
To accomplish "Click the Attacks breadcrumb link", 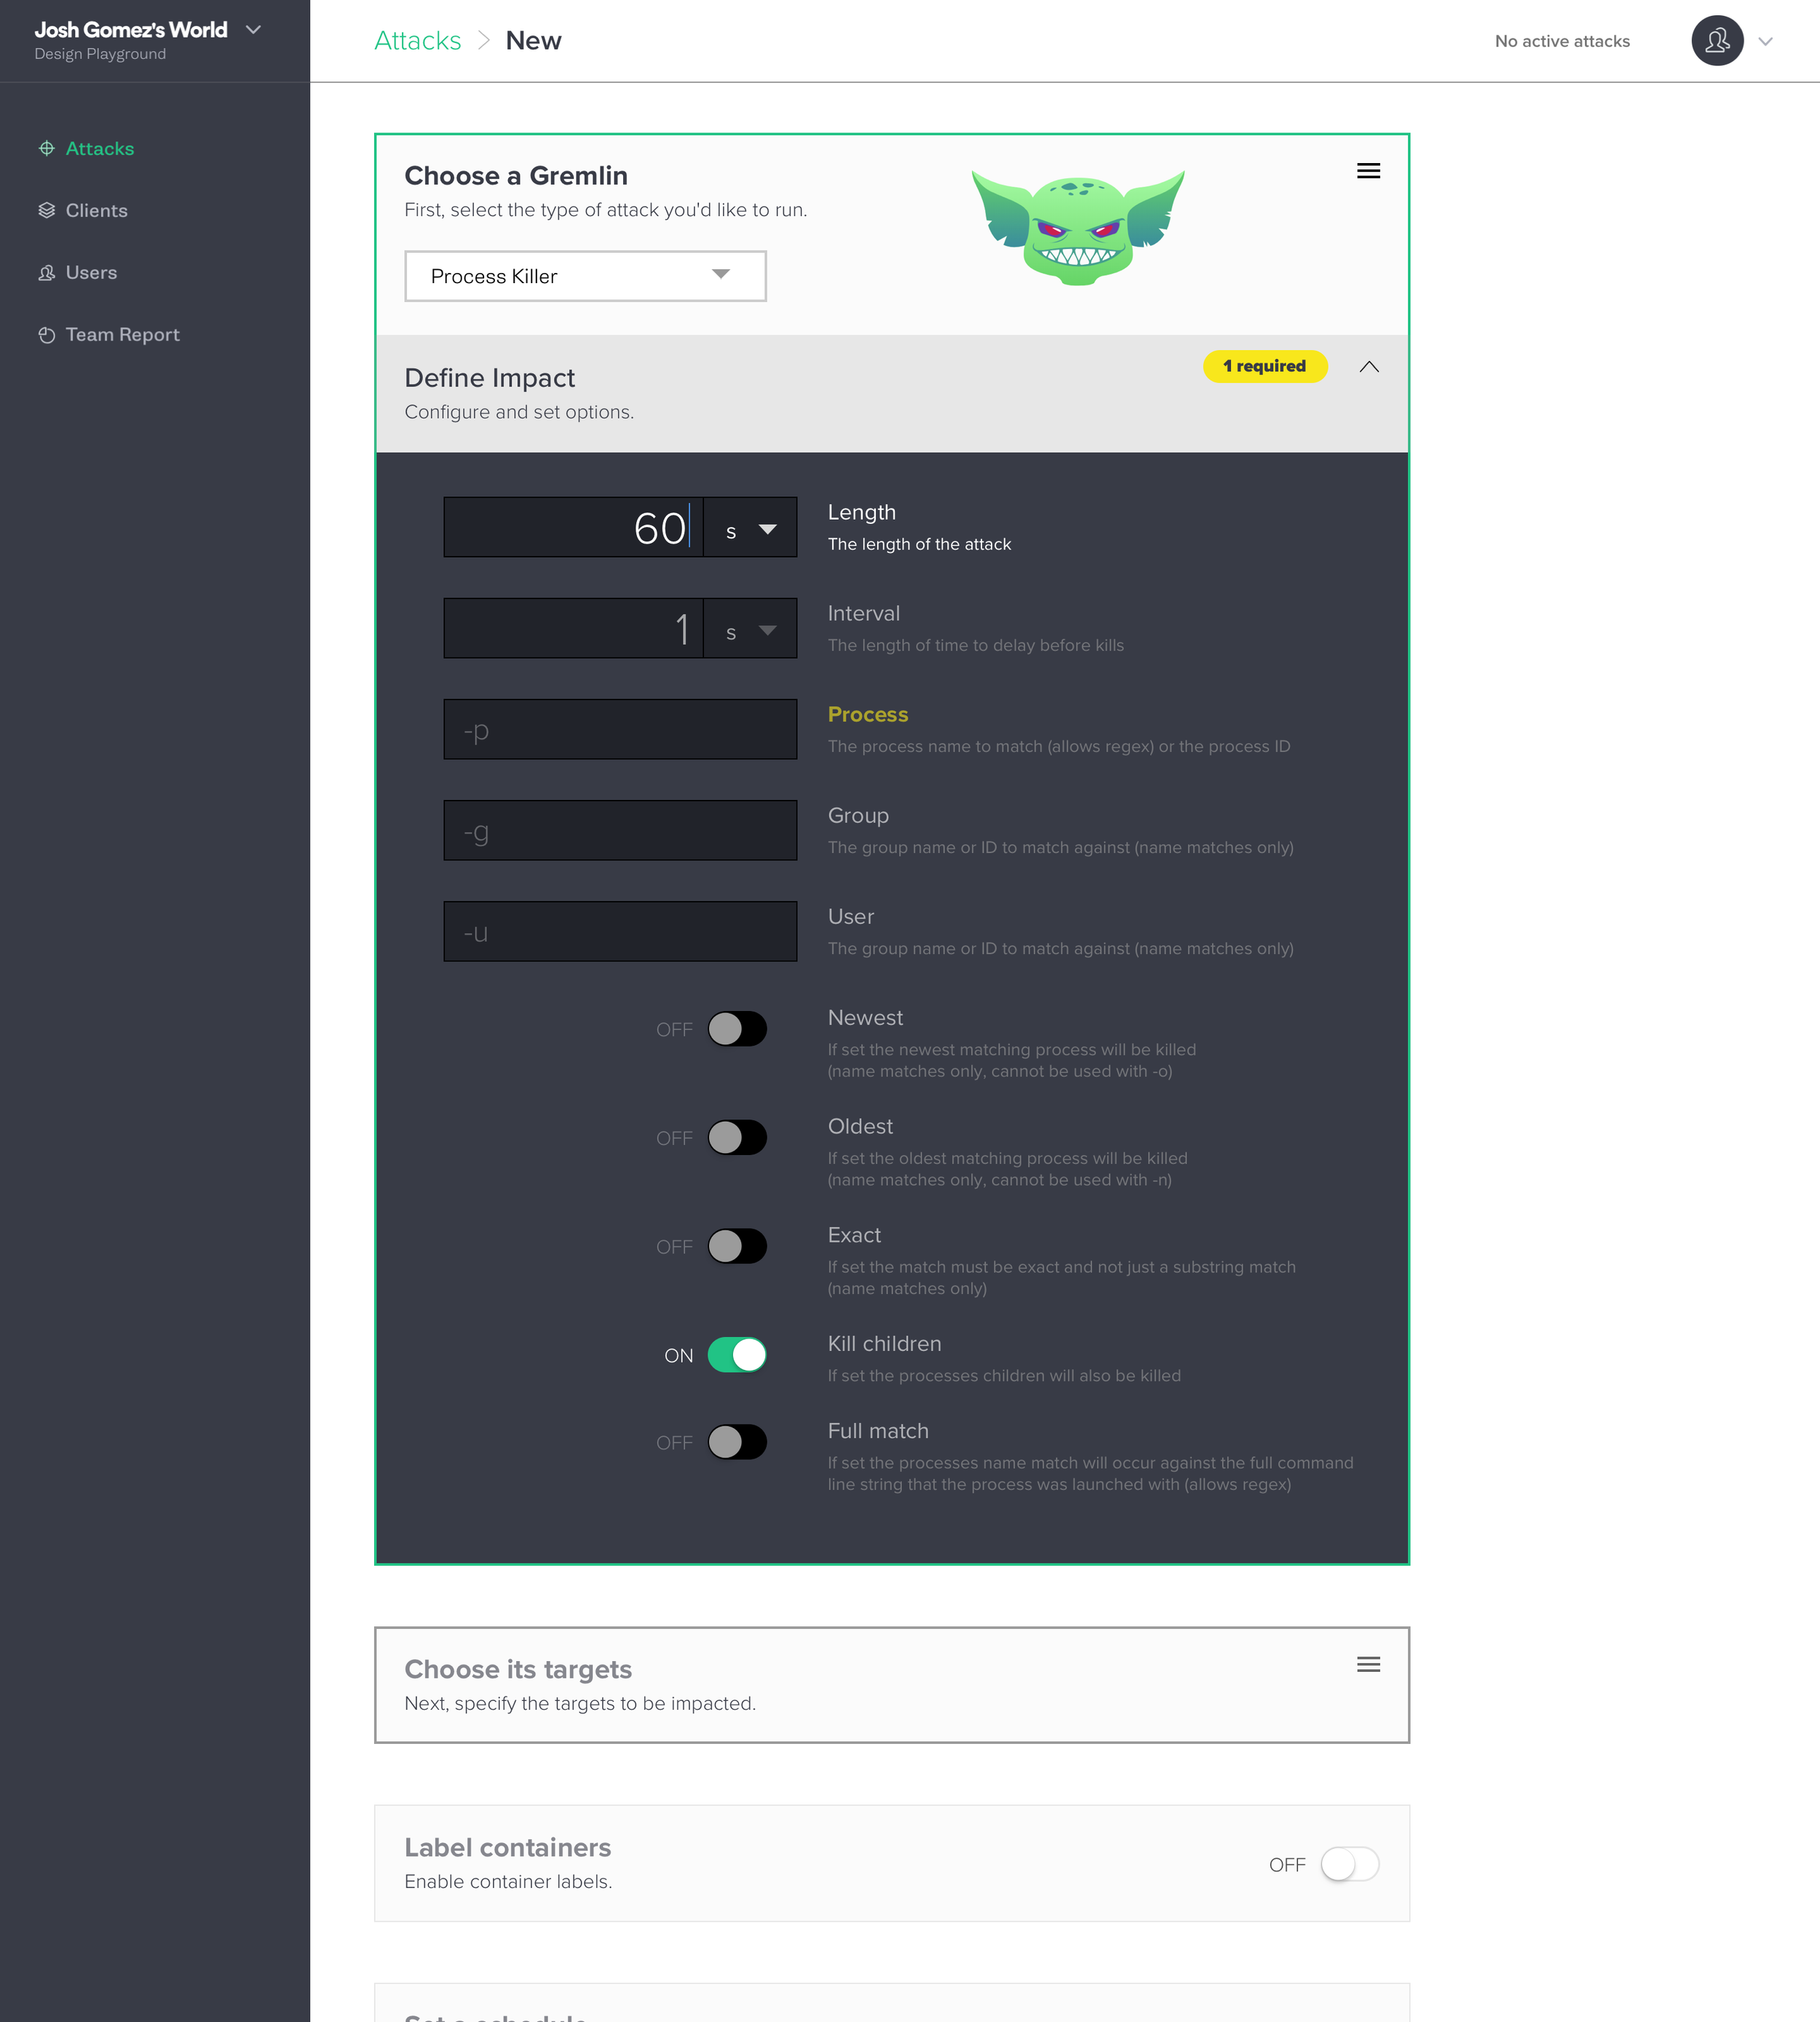I will click(417, 41).
